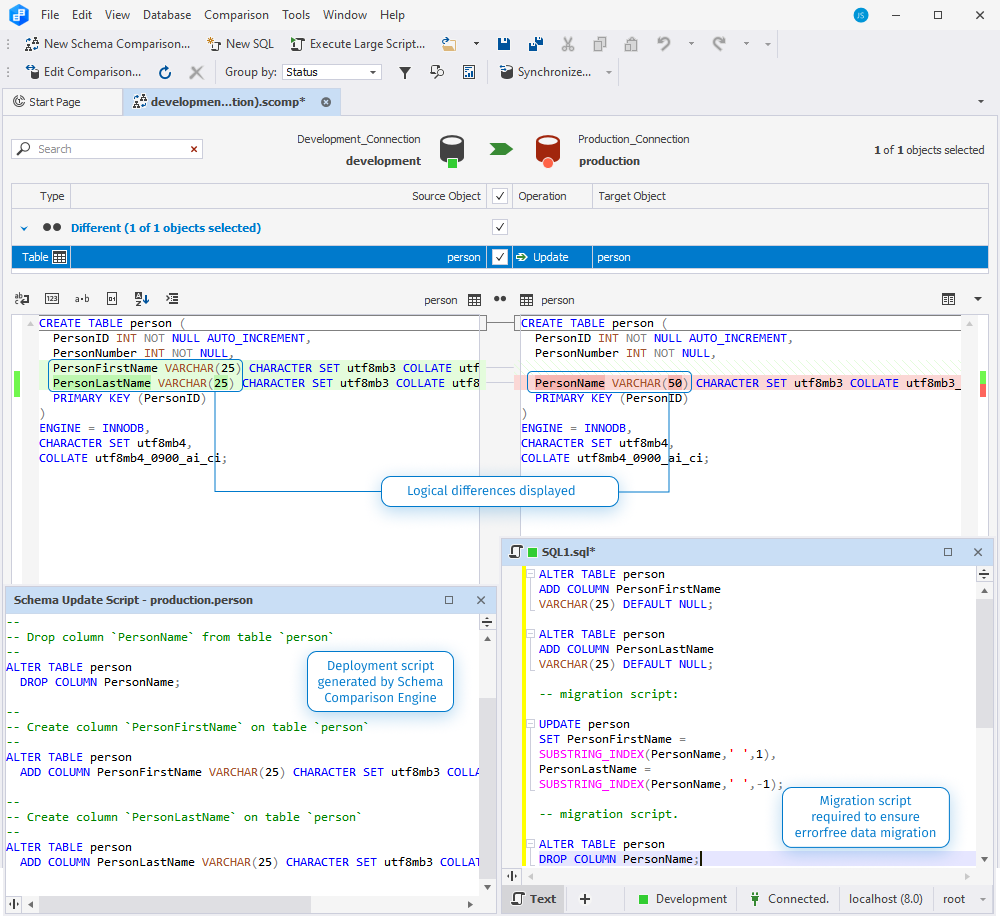Toggle the header checkbox in the grid
The height and width of the screenshot is (916, 1000).
(500, 196)
